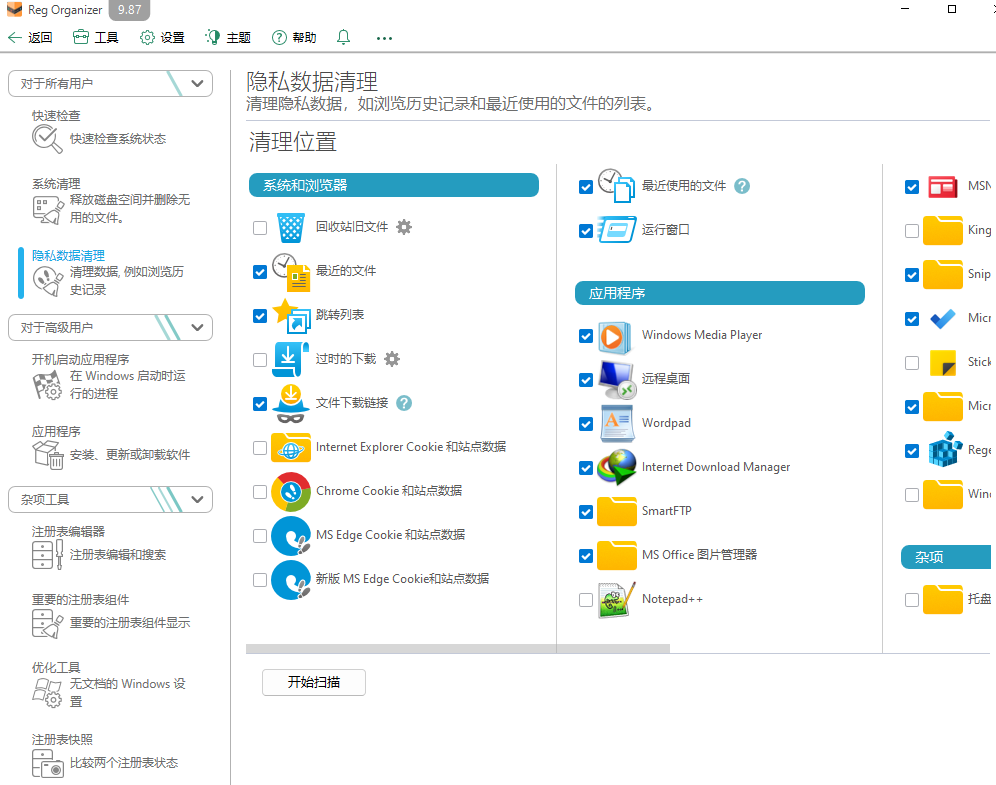Screen dimensions: 996x785
Task: Click gear icon next to 过时的下载
Action: 392,359
